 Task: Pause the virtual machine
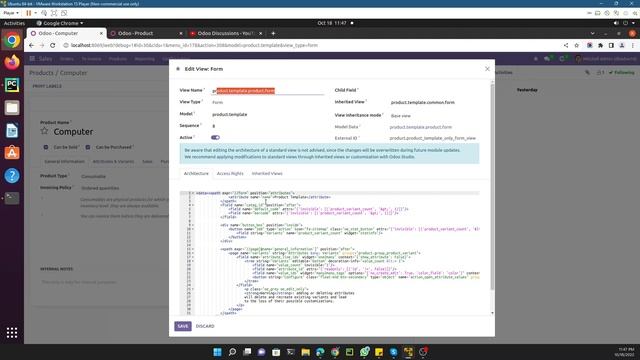click(x=29, y=13)
